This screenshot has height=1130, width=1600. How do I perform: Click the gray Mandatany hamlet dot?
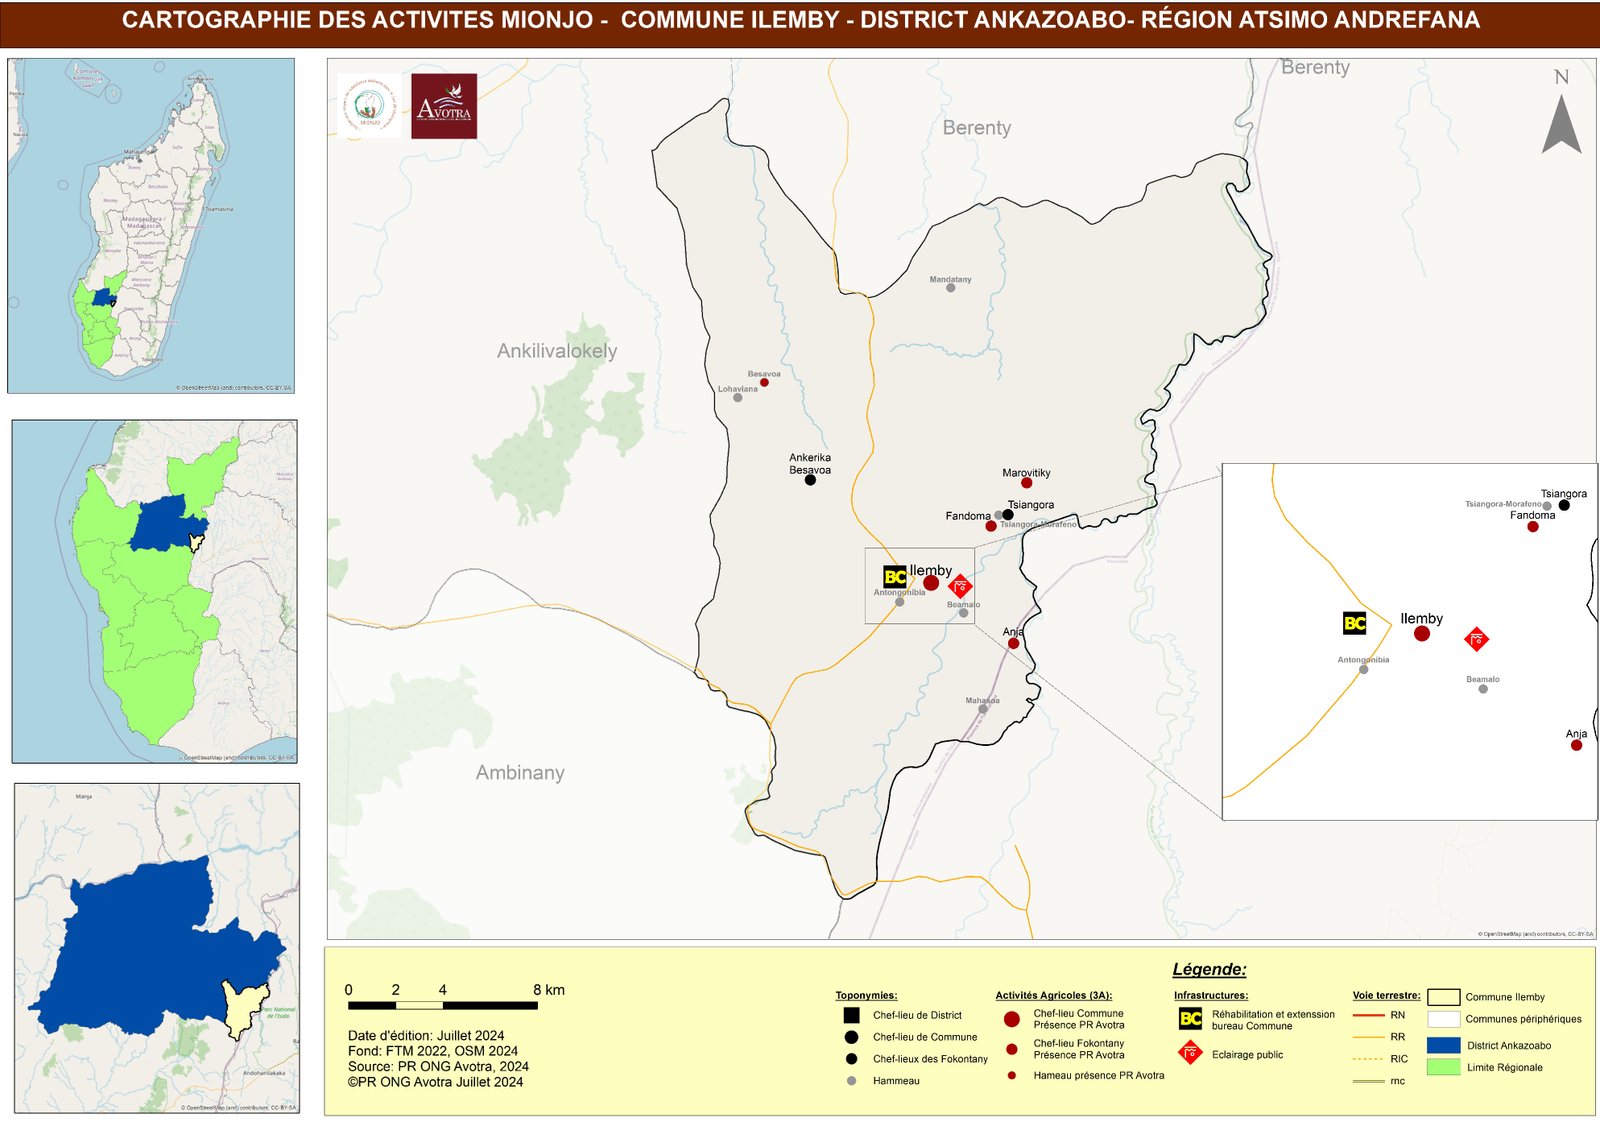(x=951, y=288)
